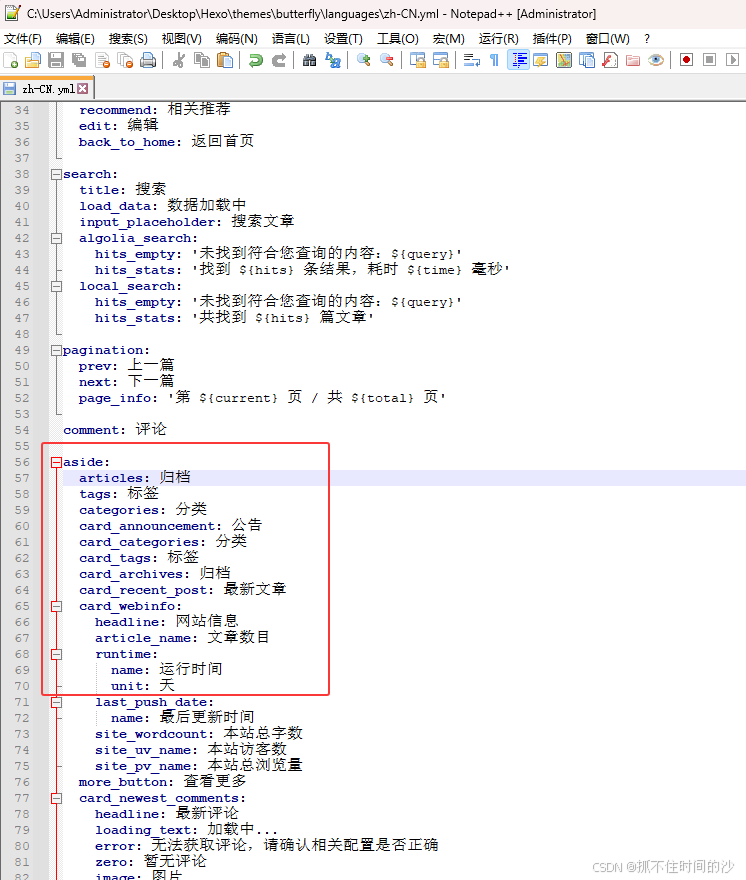746x880 pixels.
Task: Open the ? help menu
Action: pos(647,39)
